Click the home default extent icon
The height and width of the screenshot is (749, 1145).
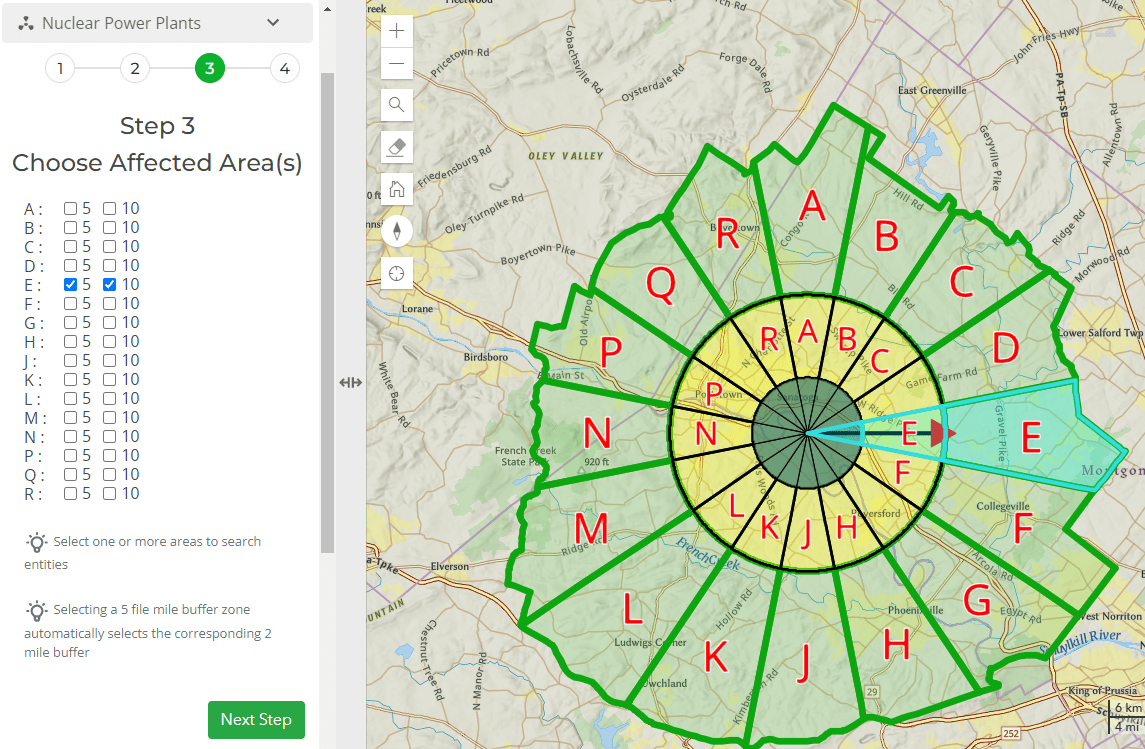(x=397, y=188)
